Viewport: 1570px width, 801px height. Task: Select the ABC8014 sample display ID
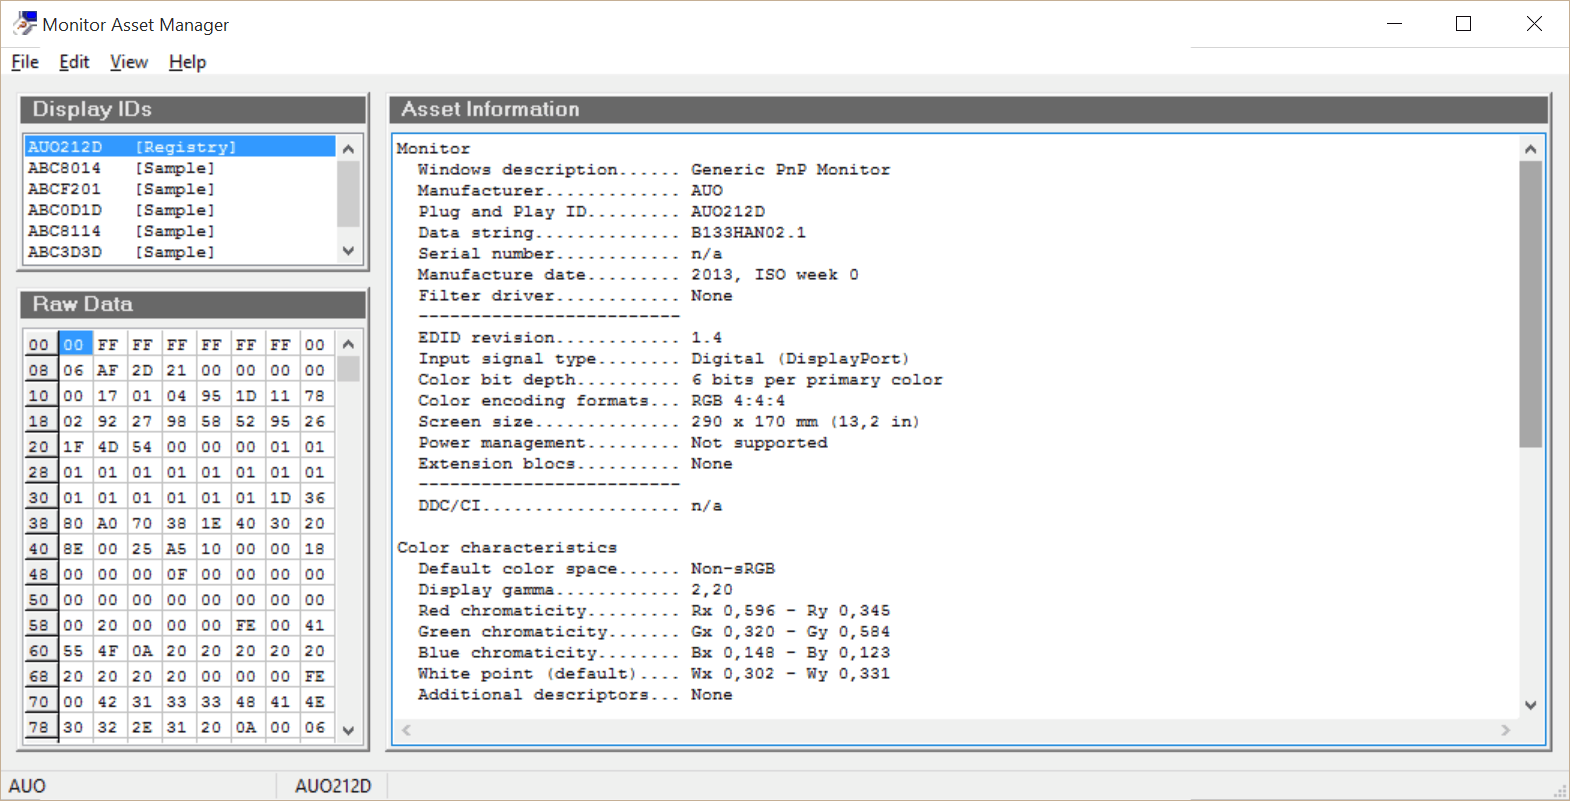180,168
